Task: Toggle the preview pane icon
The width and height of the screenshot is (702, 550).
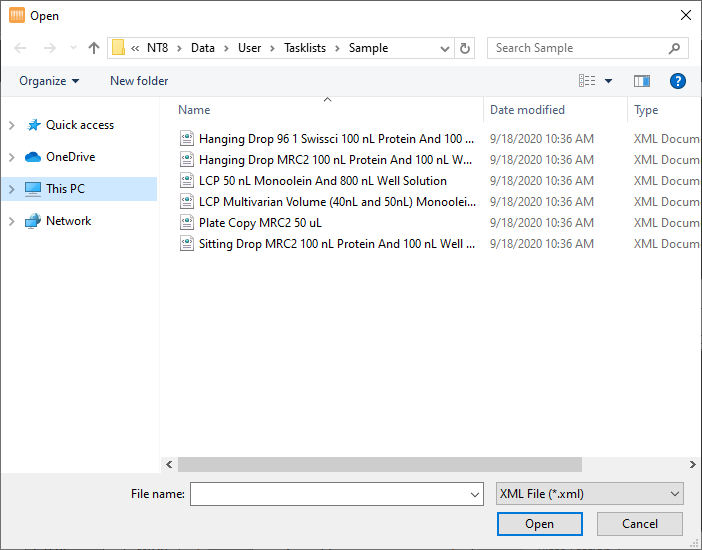Action: (x=642, y=81)
